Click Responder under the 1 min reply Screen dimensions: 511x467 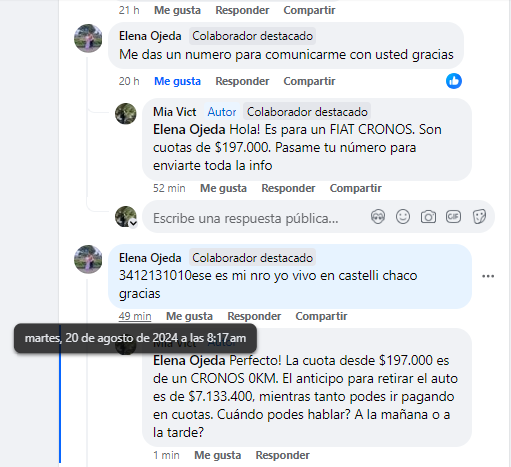pyautogui.click(x=283, y=455)
